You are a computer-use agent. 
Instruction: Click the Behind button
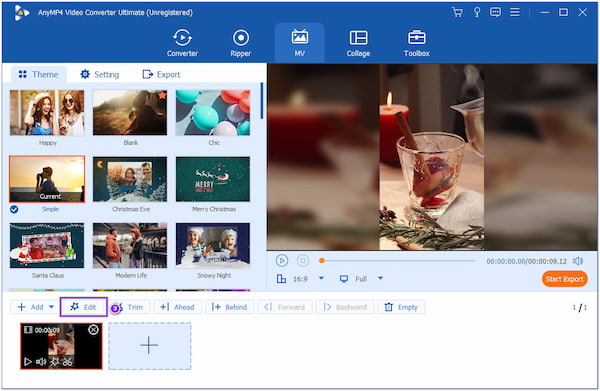pos(229,307)
